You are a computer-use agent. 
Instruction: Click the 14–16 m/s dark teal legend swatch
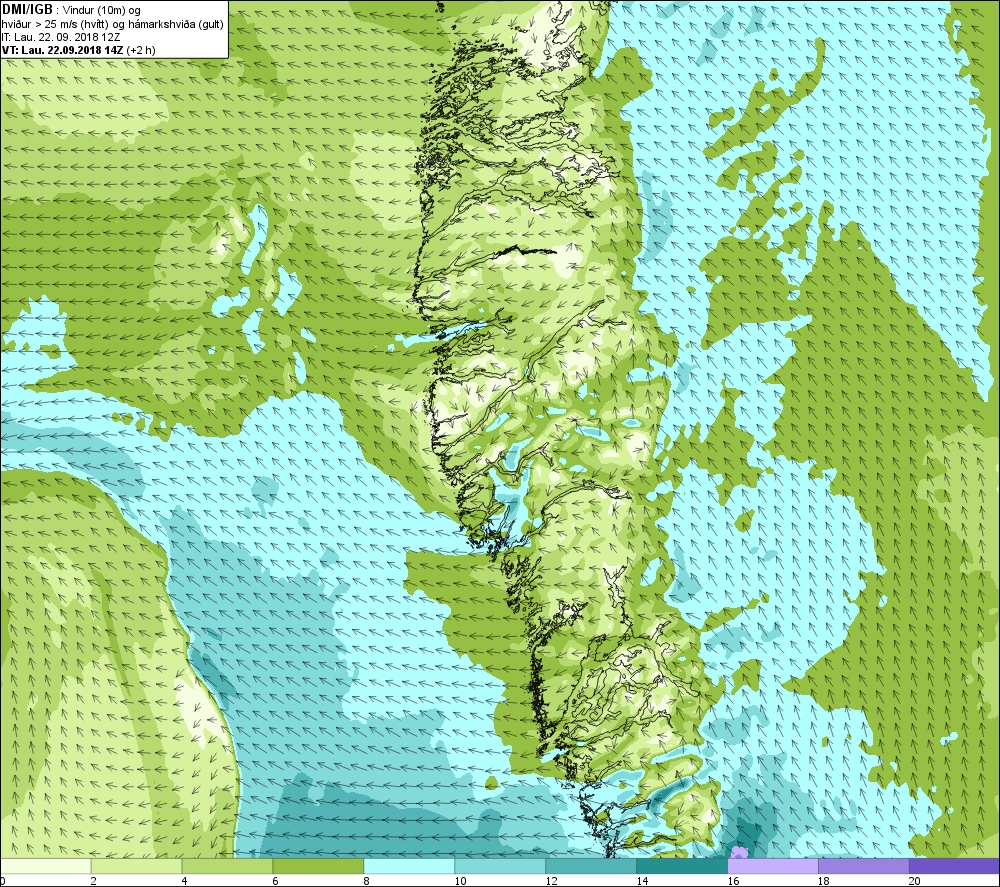coord(682,866)
